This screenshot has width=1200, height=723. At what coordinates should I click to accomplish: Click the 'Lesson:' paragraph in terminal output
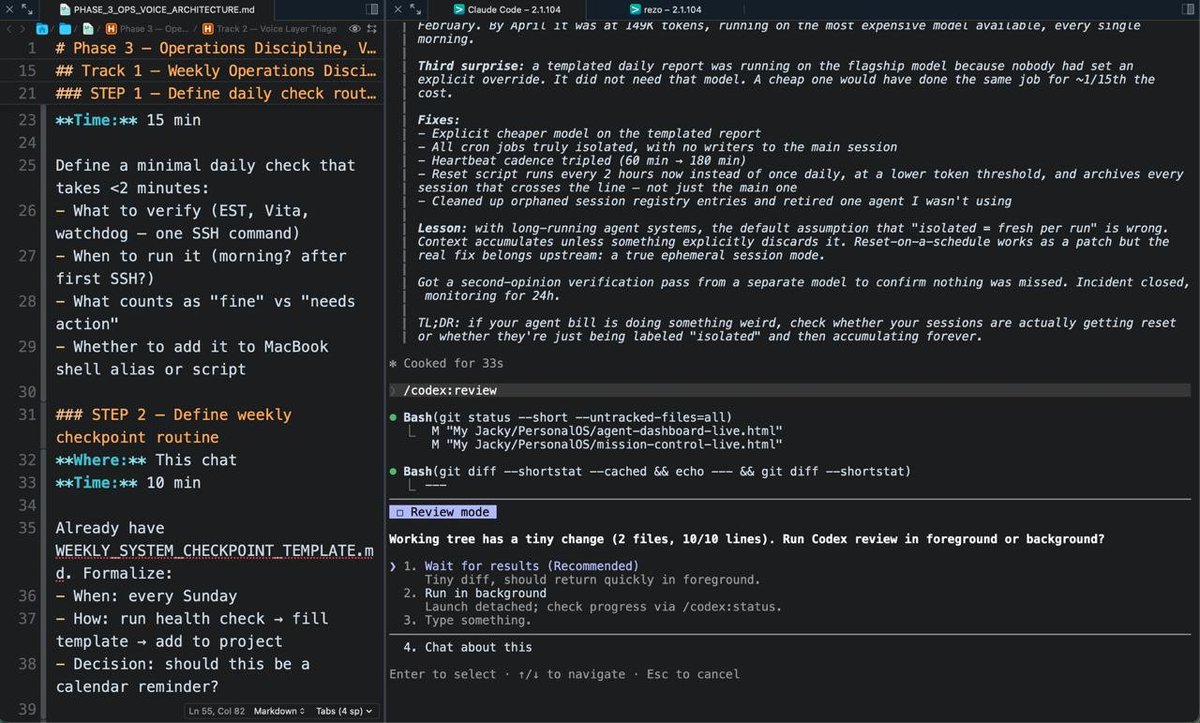click(793, 242)
